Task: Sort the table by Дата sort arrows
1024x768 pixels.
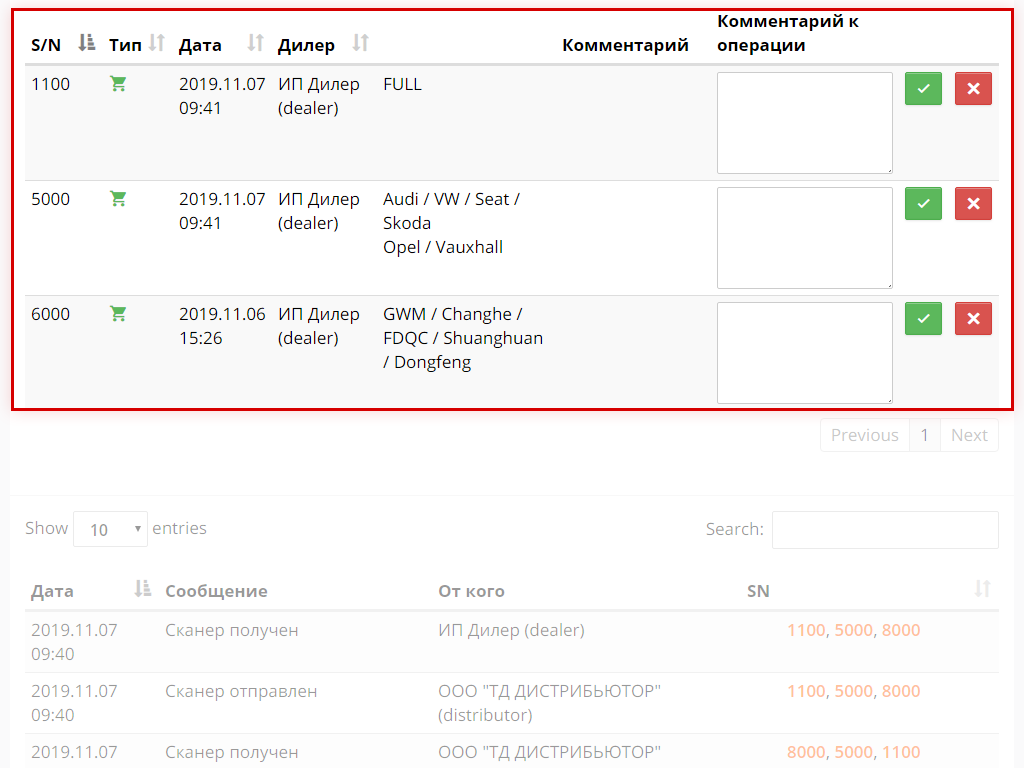Action: (x=256, y=43)
